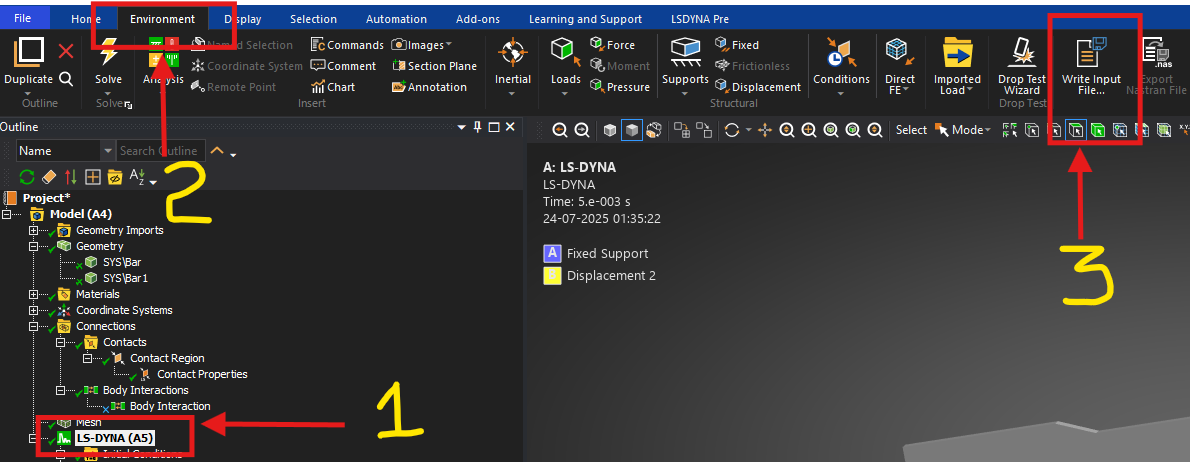
Task: Click the eraser clear-filter icon in Outline
Action: [x=49, y=177]
